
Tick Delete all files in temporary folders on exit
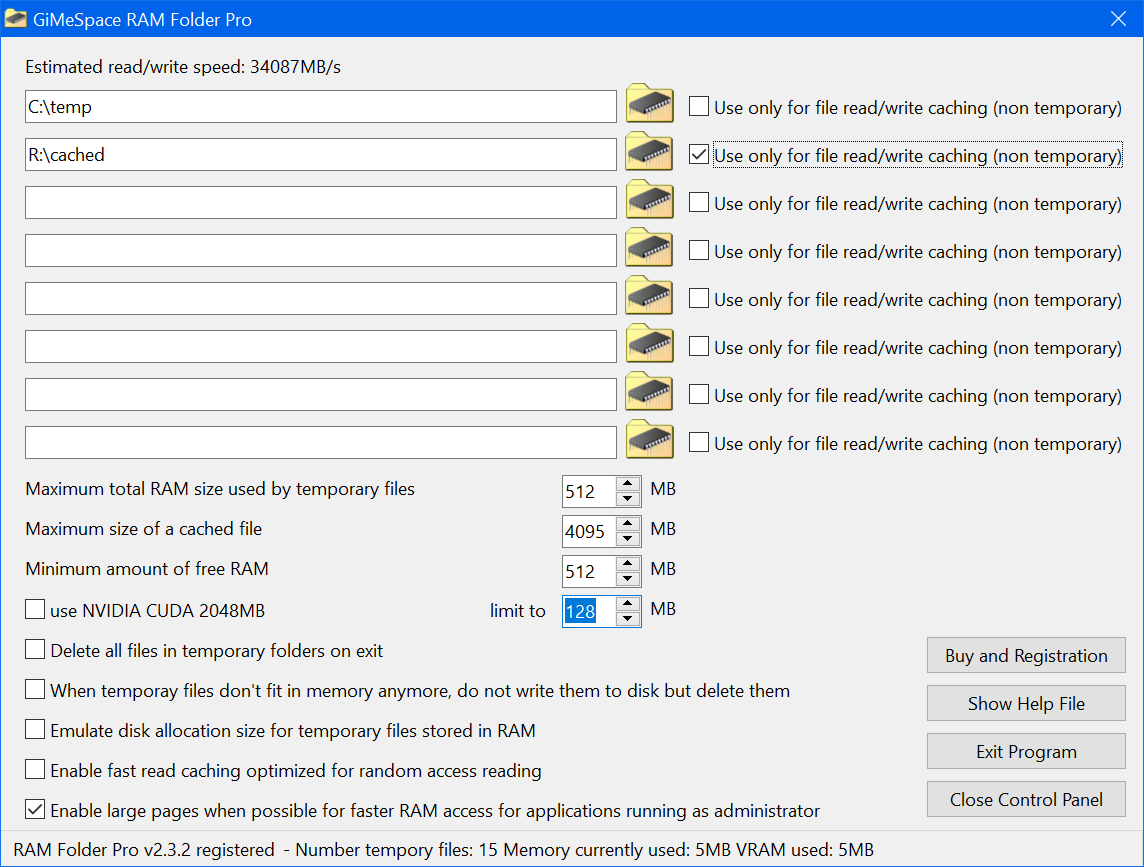click(x=35, y=650)
